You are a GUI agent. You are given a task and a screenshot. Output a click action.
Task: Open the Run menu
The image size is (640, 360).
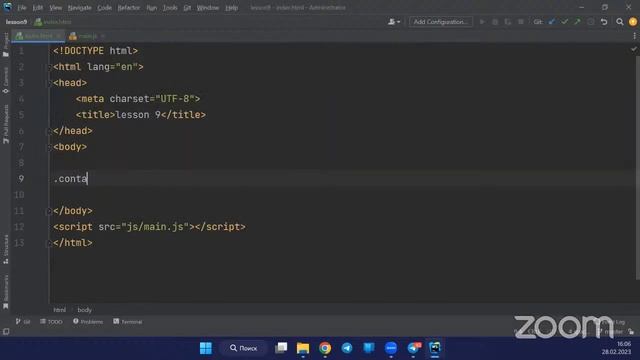pos(151,8)
